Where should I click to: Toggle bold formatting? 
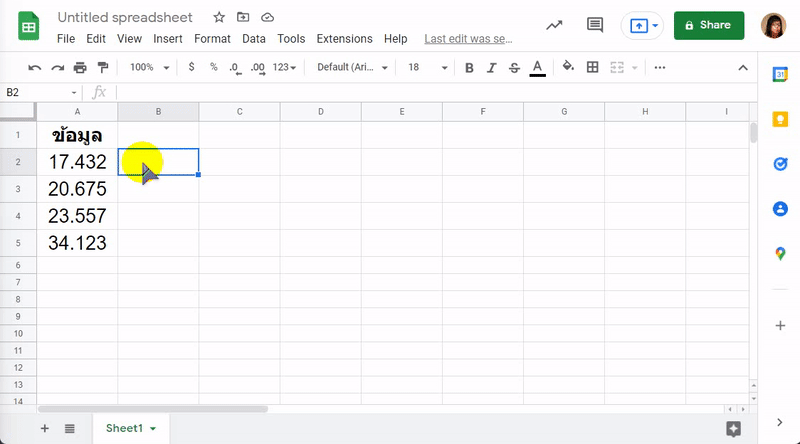[x=469, y=67]
